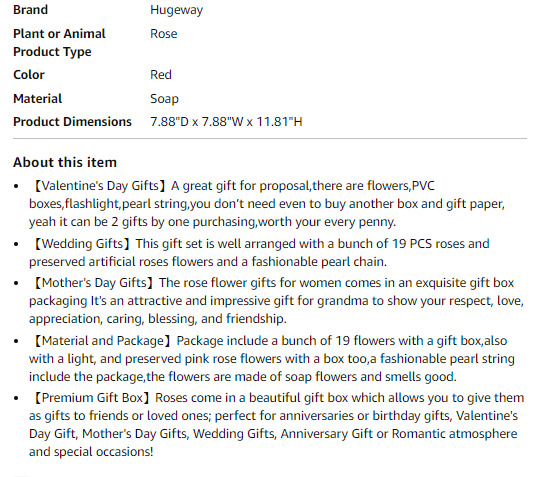
Task: Select the Hugeway brand value
Action: (176, 10)
